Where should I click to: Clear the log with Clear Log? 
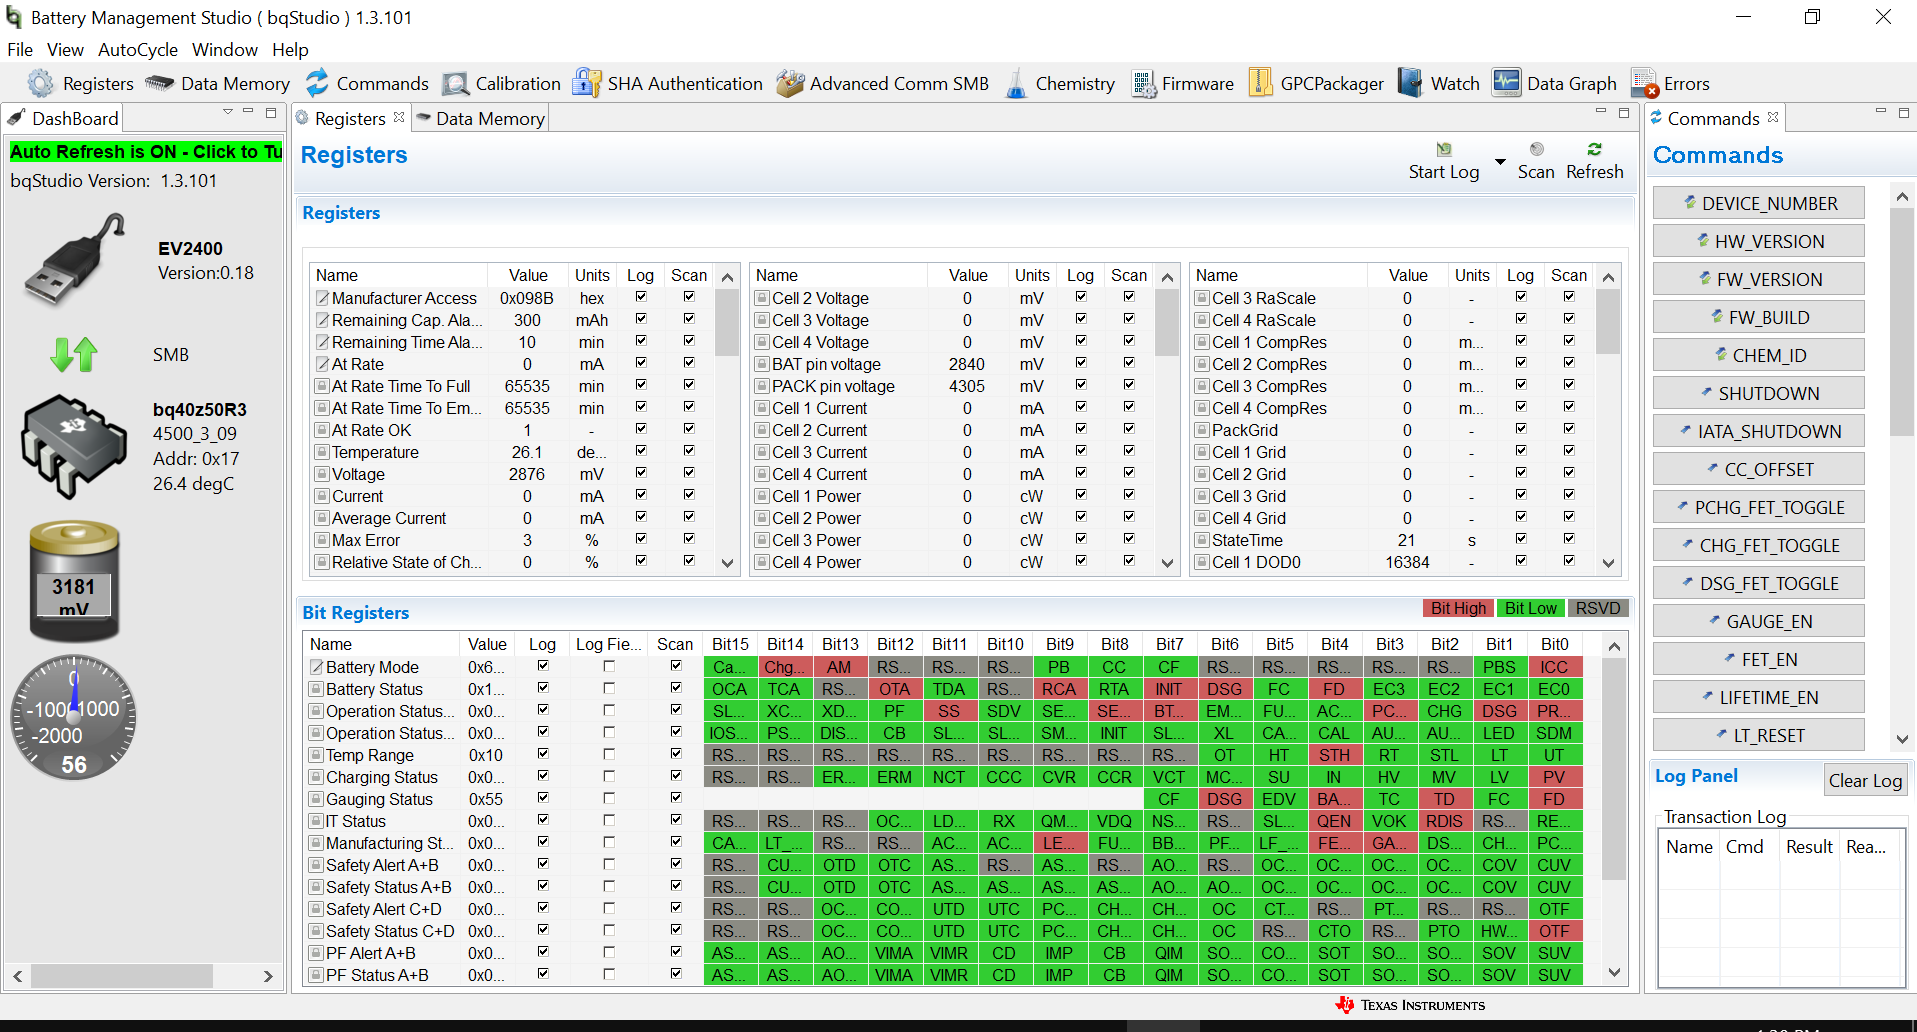1865,781
